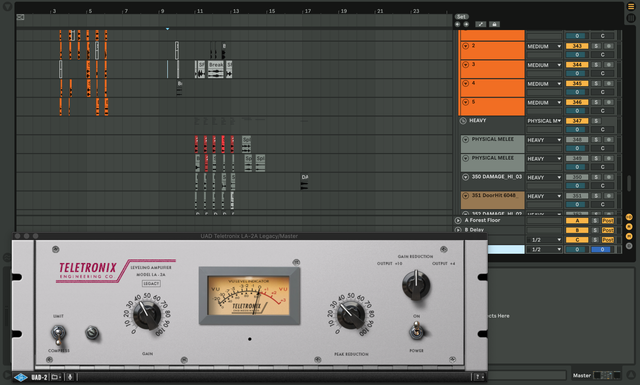Open the UAD-2 preset folder menu
640x385 pixels.
coord(56,377)
